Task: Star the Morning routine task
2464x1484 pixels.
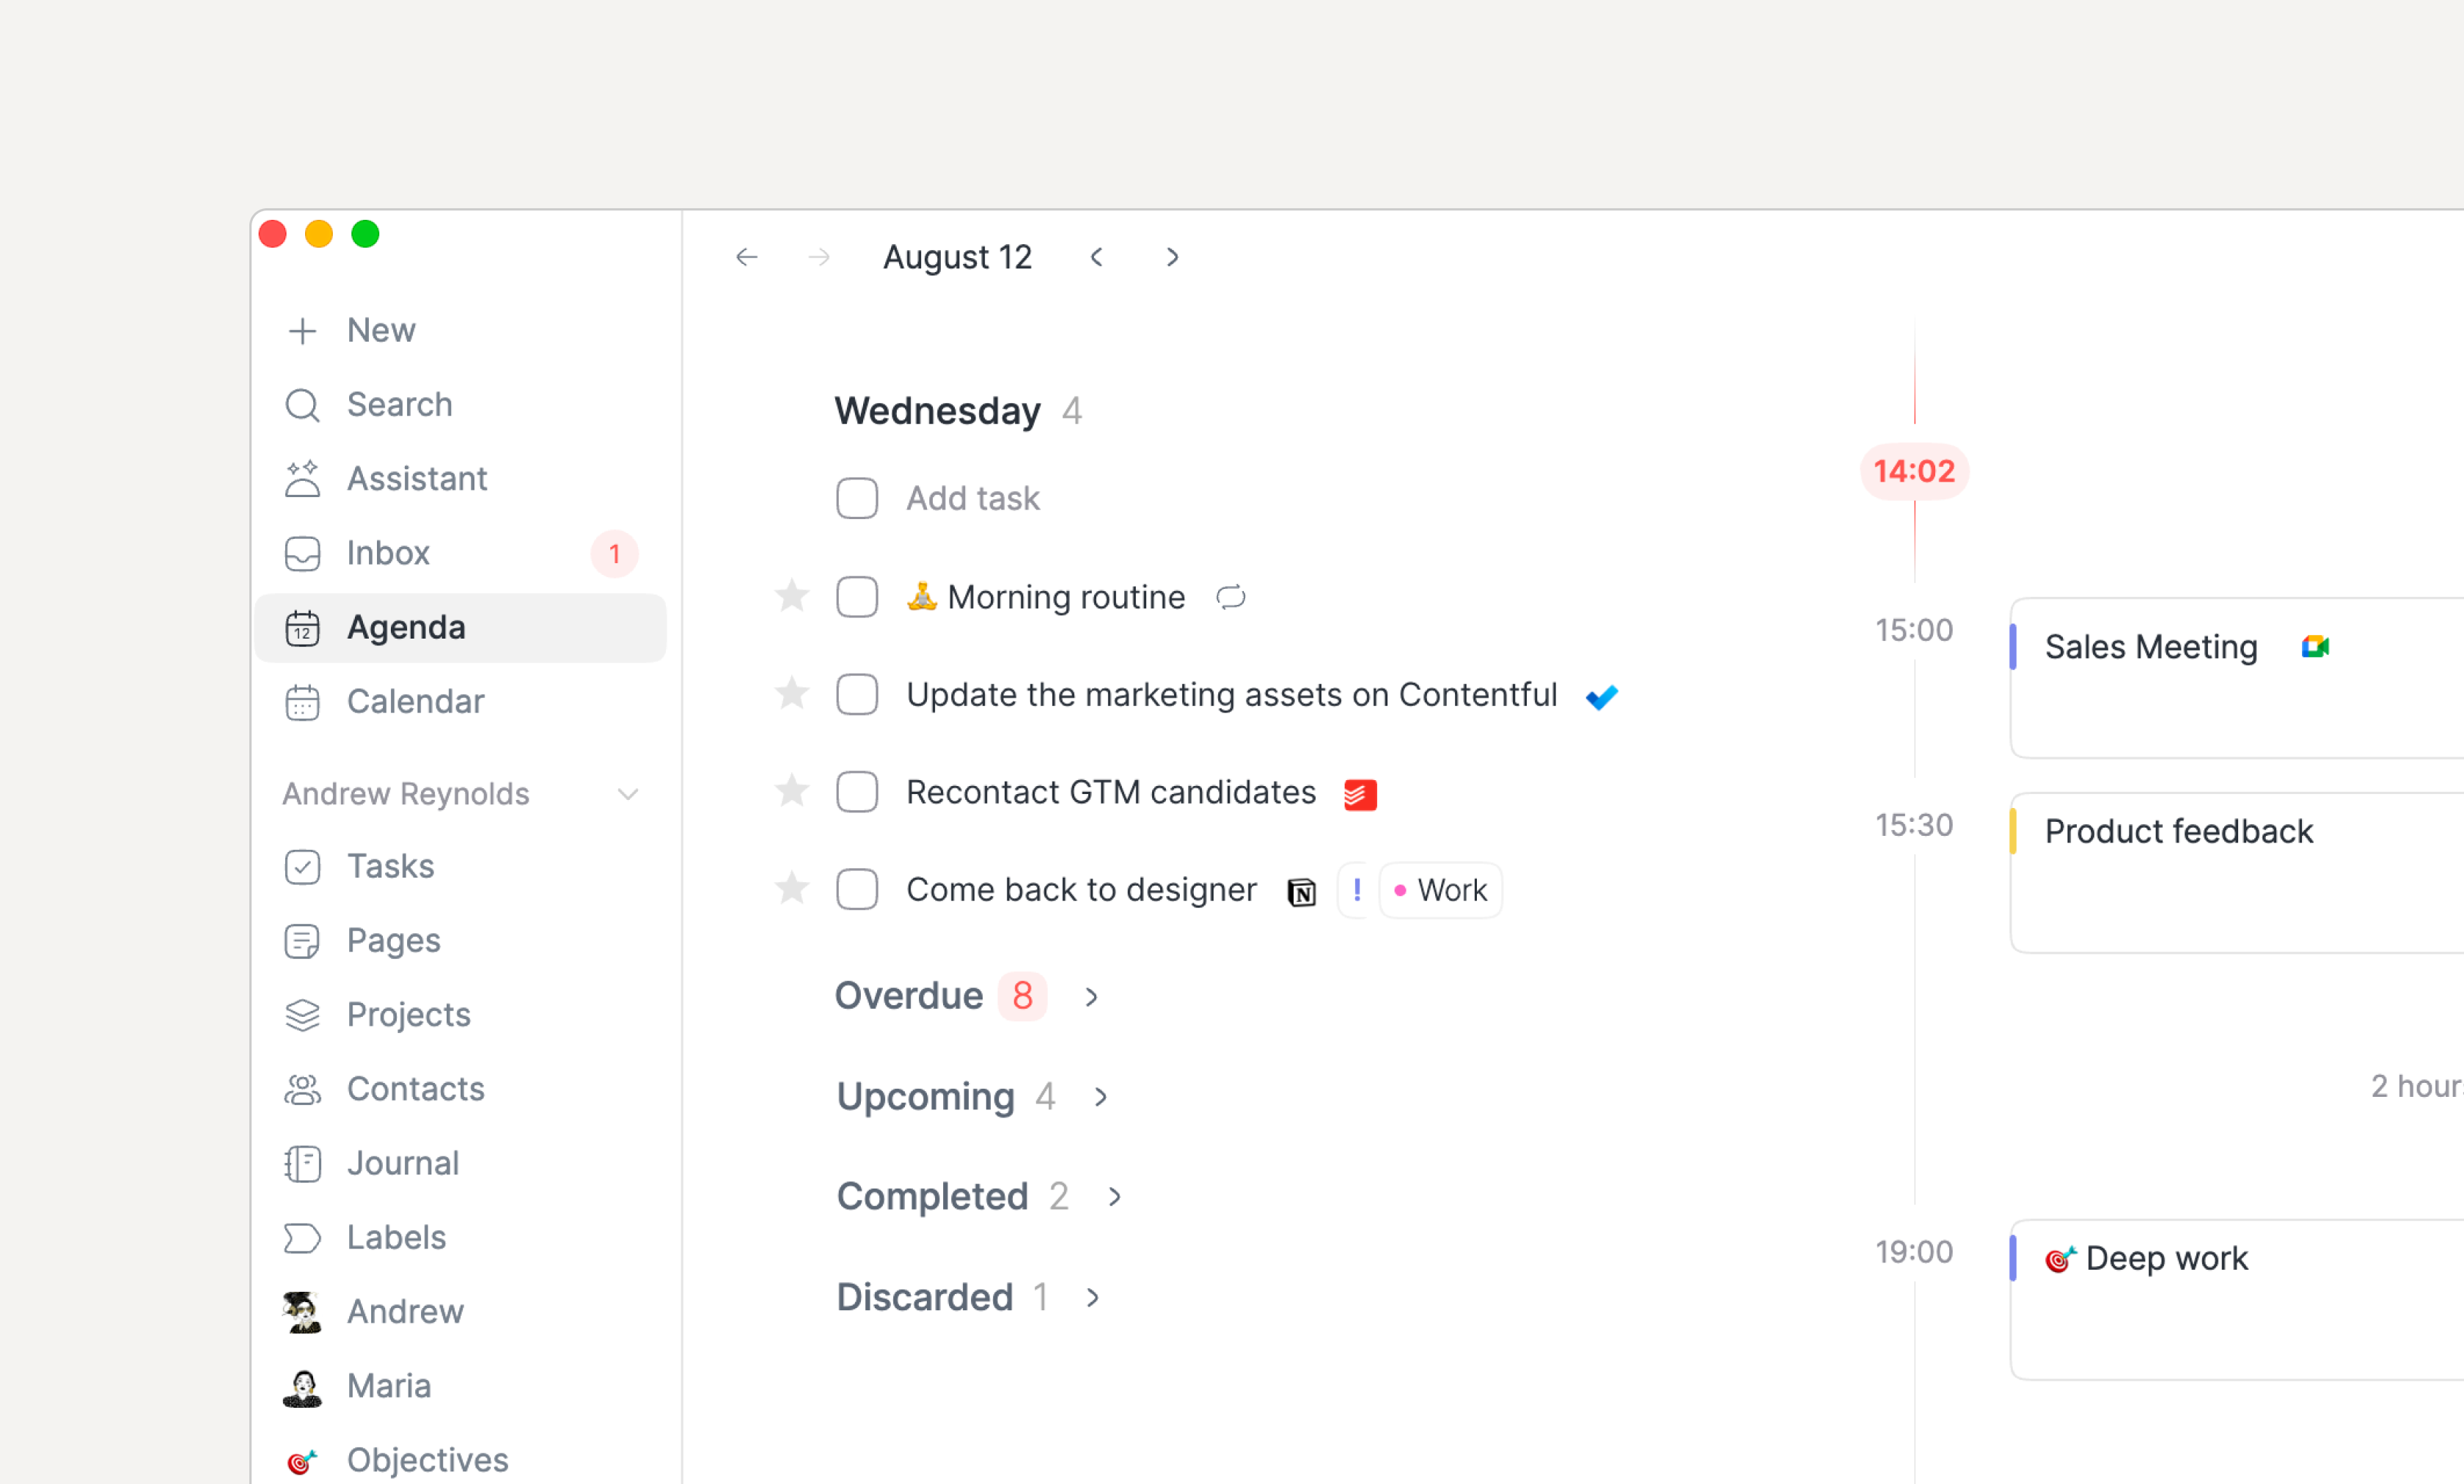Action: pos(792,596)
